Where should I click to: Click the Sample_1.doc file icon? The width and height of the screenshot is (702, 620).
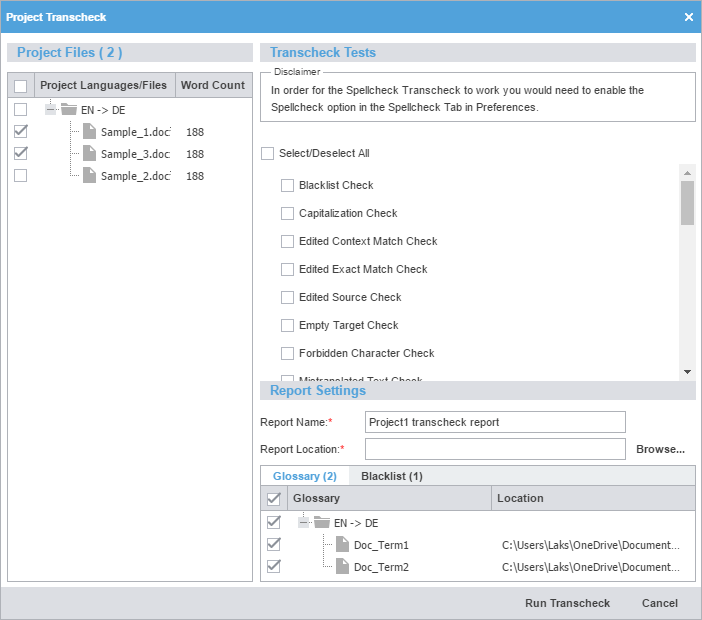click(90, 131)
